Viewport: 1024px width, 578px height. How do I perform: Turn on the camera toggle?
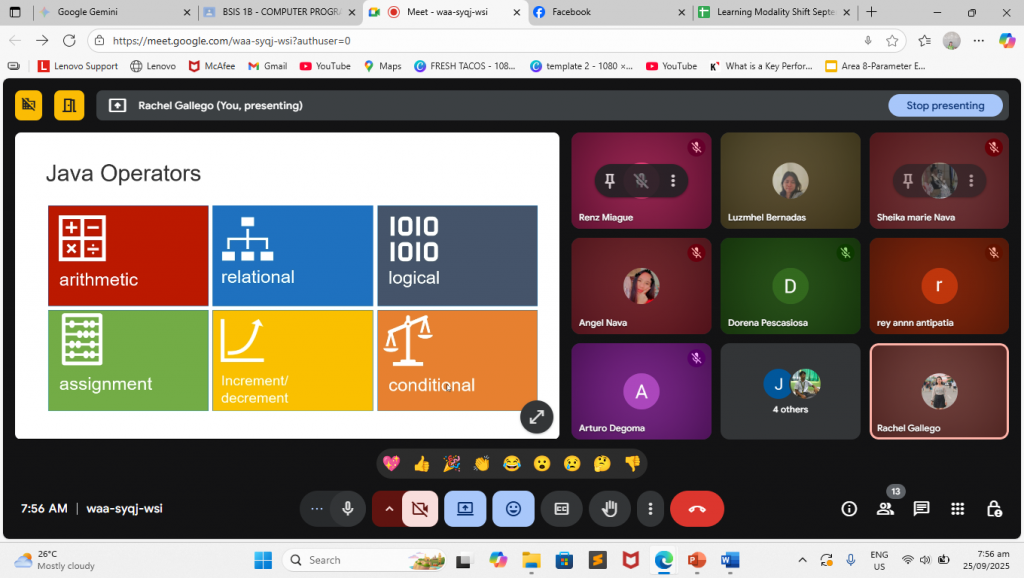(419, 508)
